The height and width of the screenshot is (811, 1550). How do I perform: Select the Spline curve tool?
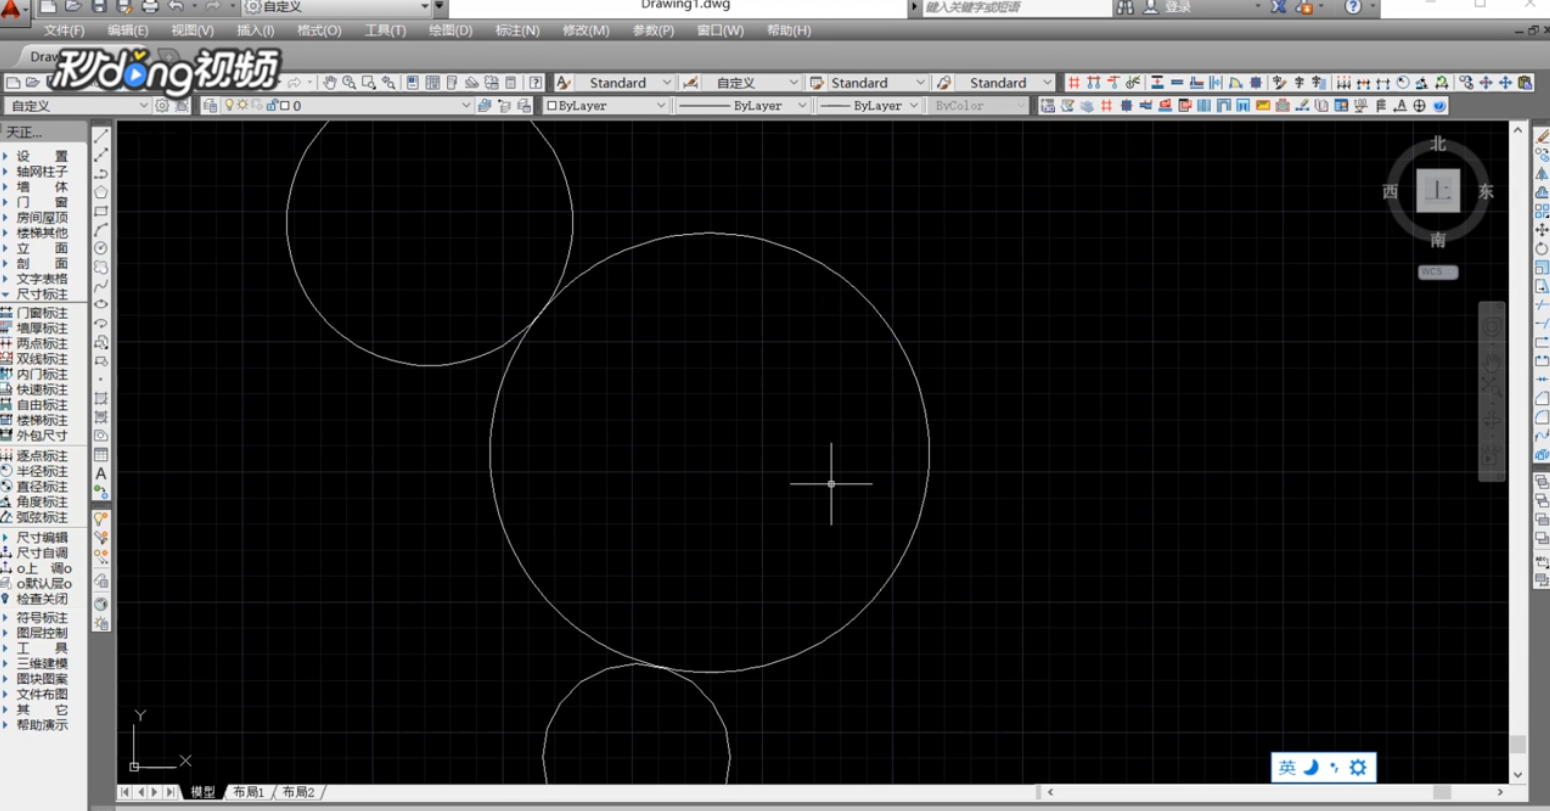tap(101, 286)
